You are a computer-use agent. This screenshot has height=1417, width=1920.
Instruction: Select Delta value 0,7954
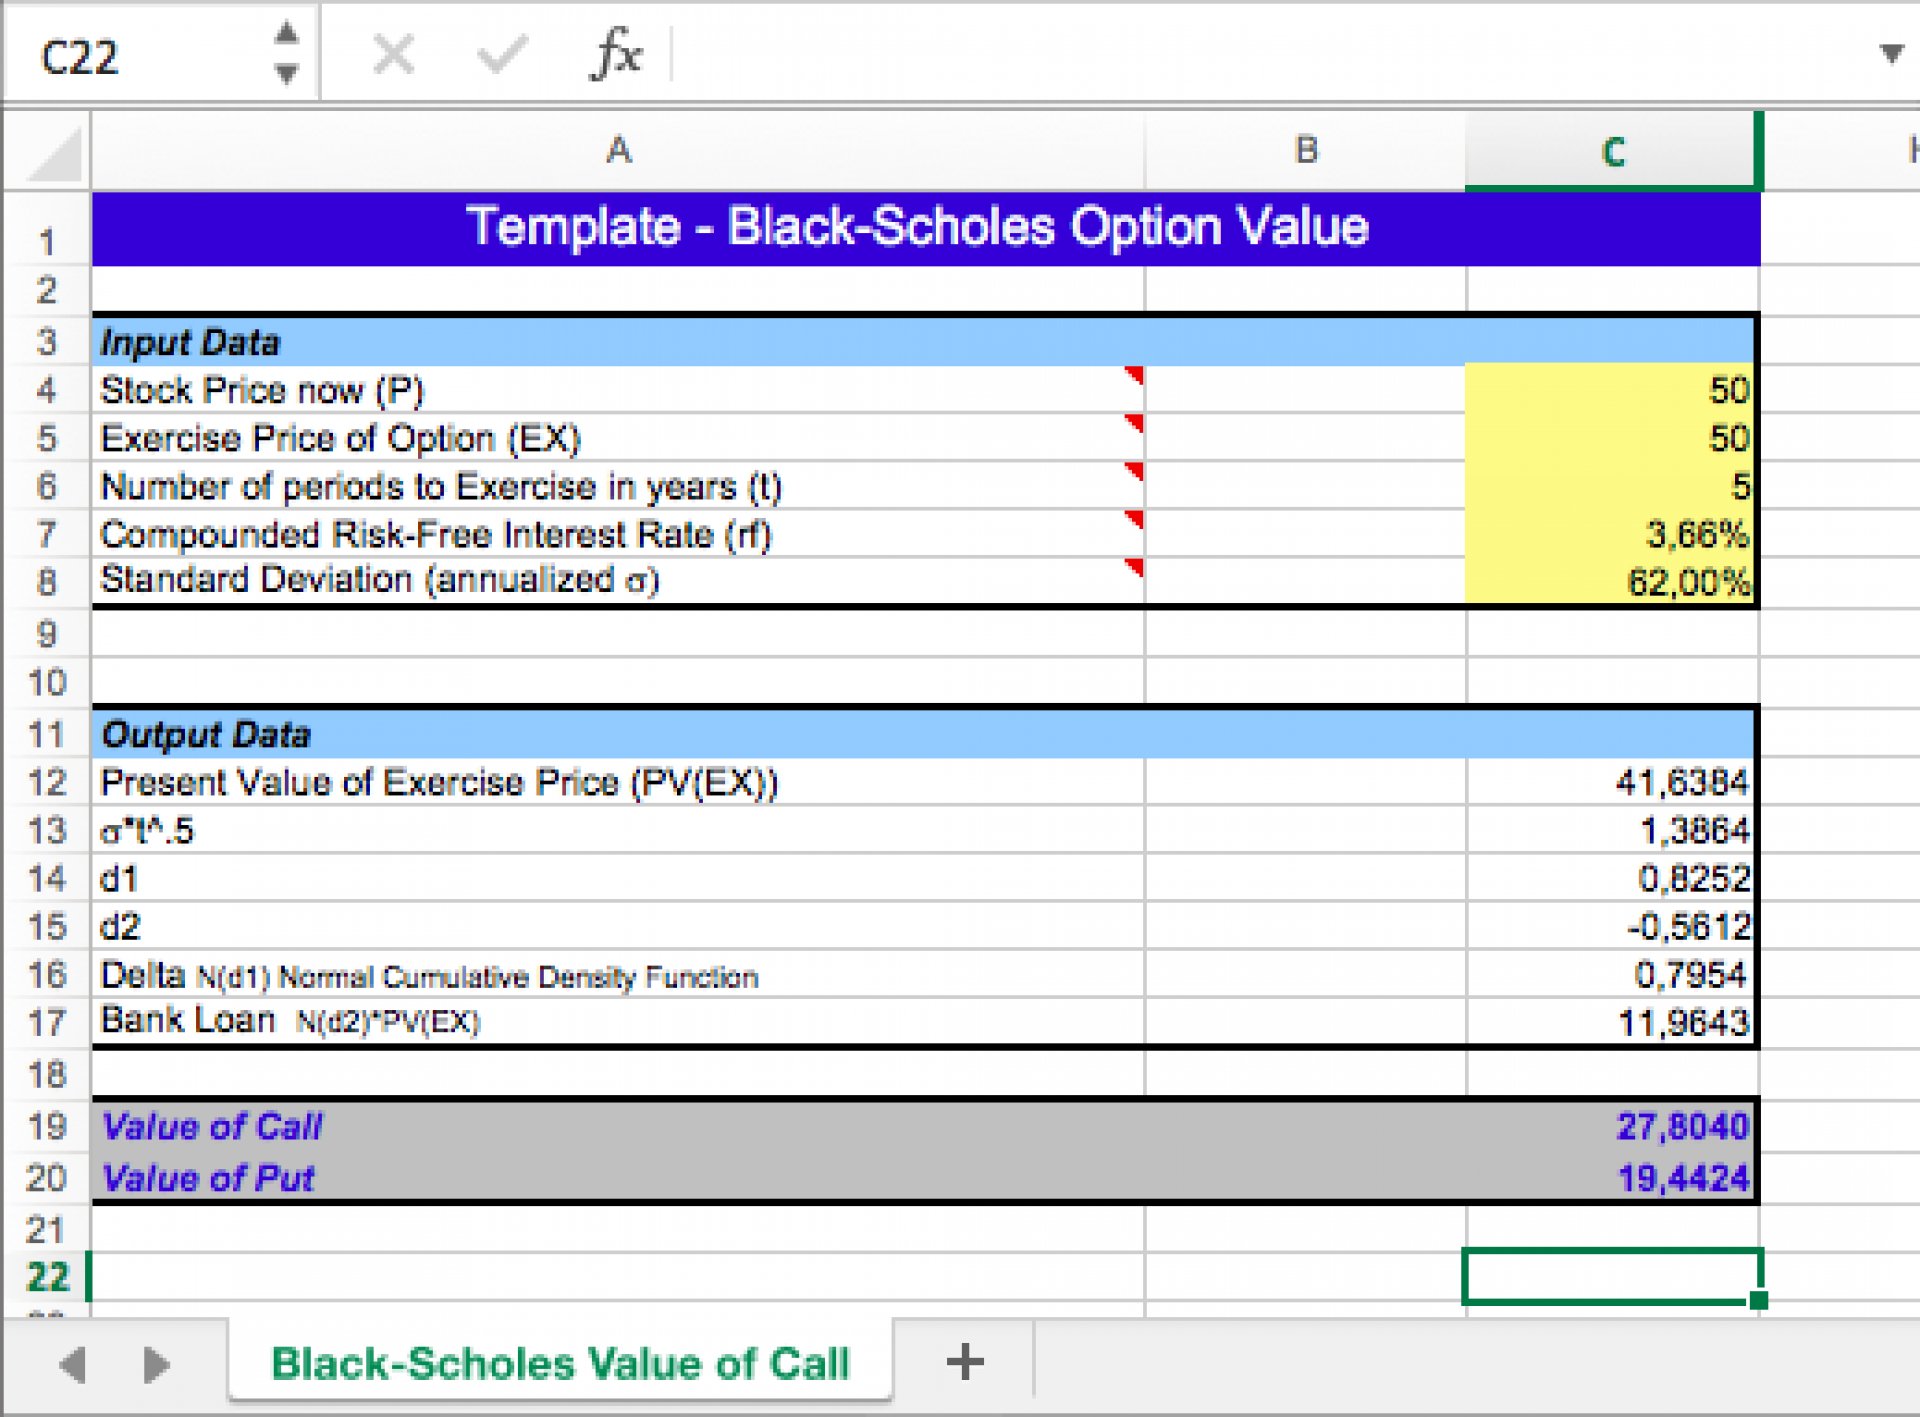pyautogui.click(x=1610, y=974)
